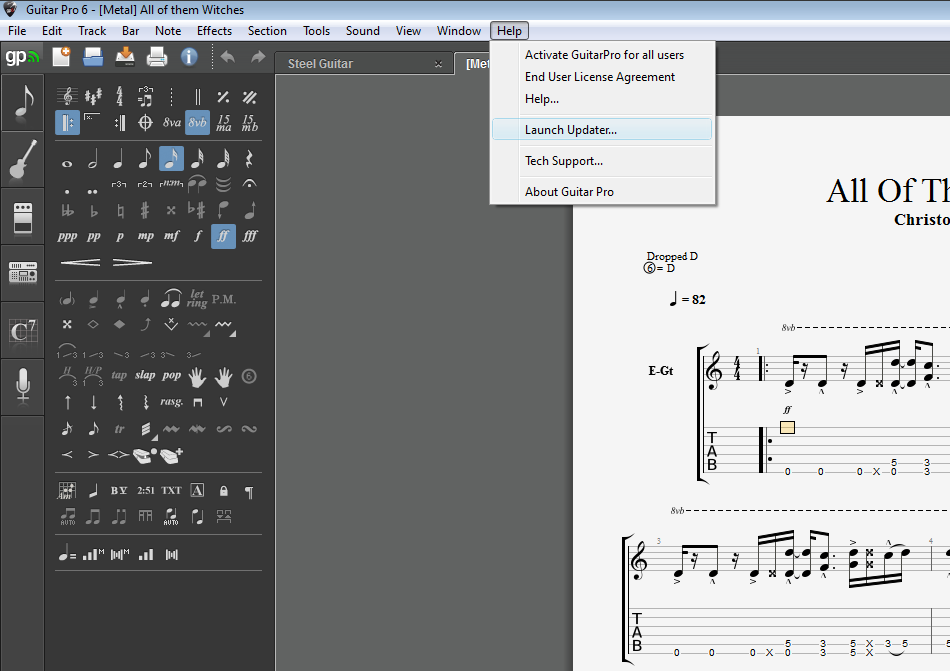The image size is (950, 671).
Task: Open the gp online logo button
Action: click(x=22, y=57)
